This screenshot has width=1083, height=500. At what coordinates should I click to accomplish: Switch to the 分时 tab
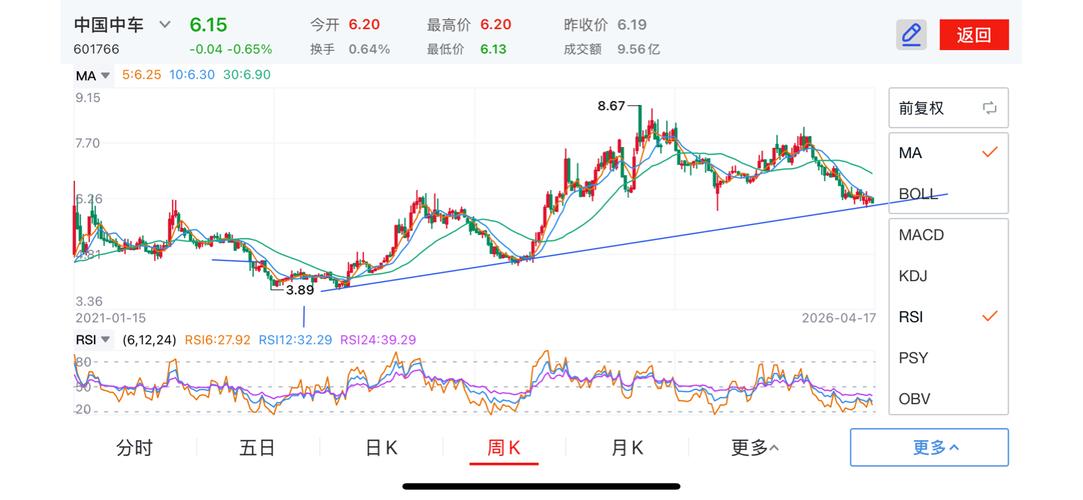click(134, 448)
